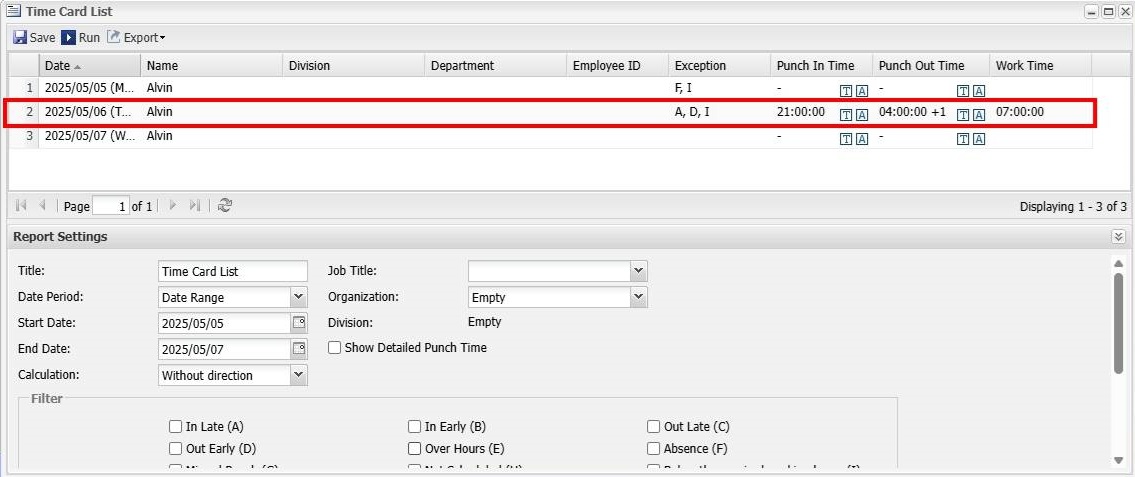This screenshot has height=477, width=1135.
Task: Enable the Over Hours (E) filter
Action: coord(414,448)
